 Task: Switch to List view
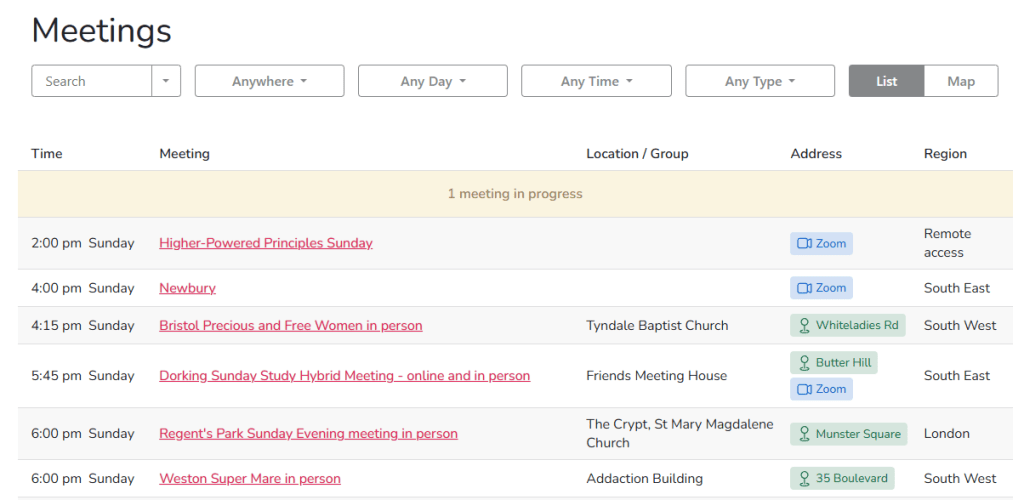(886, 81)
